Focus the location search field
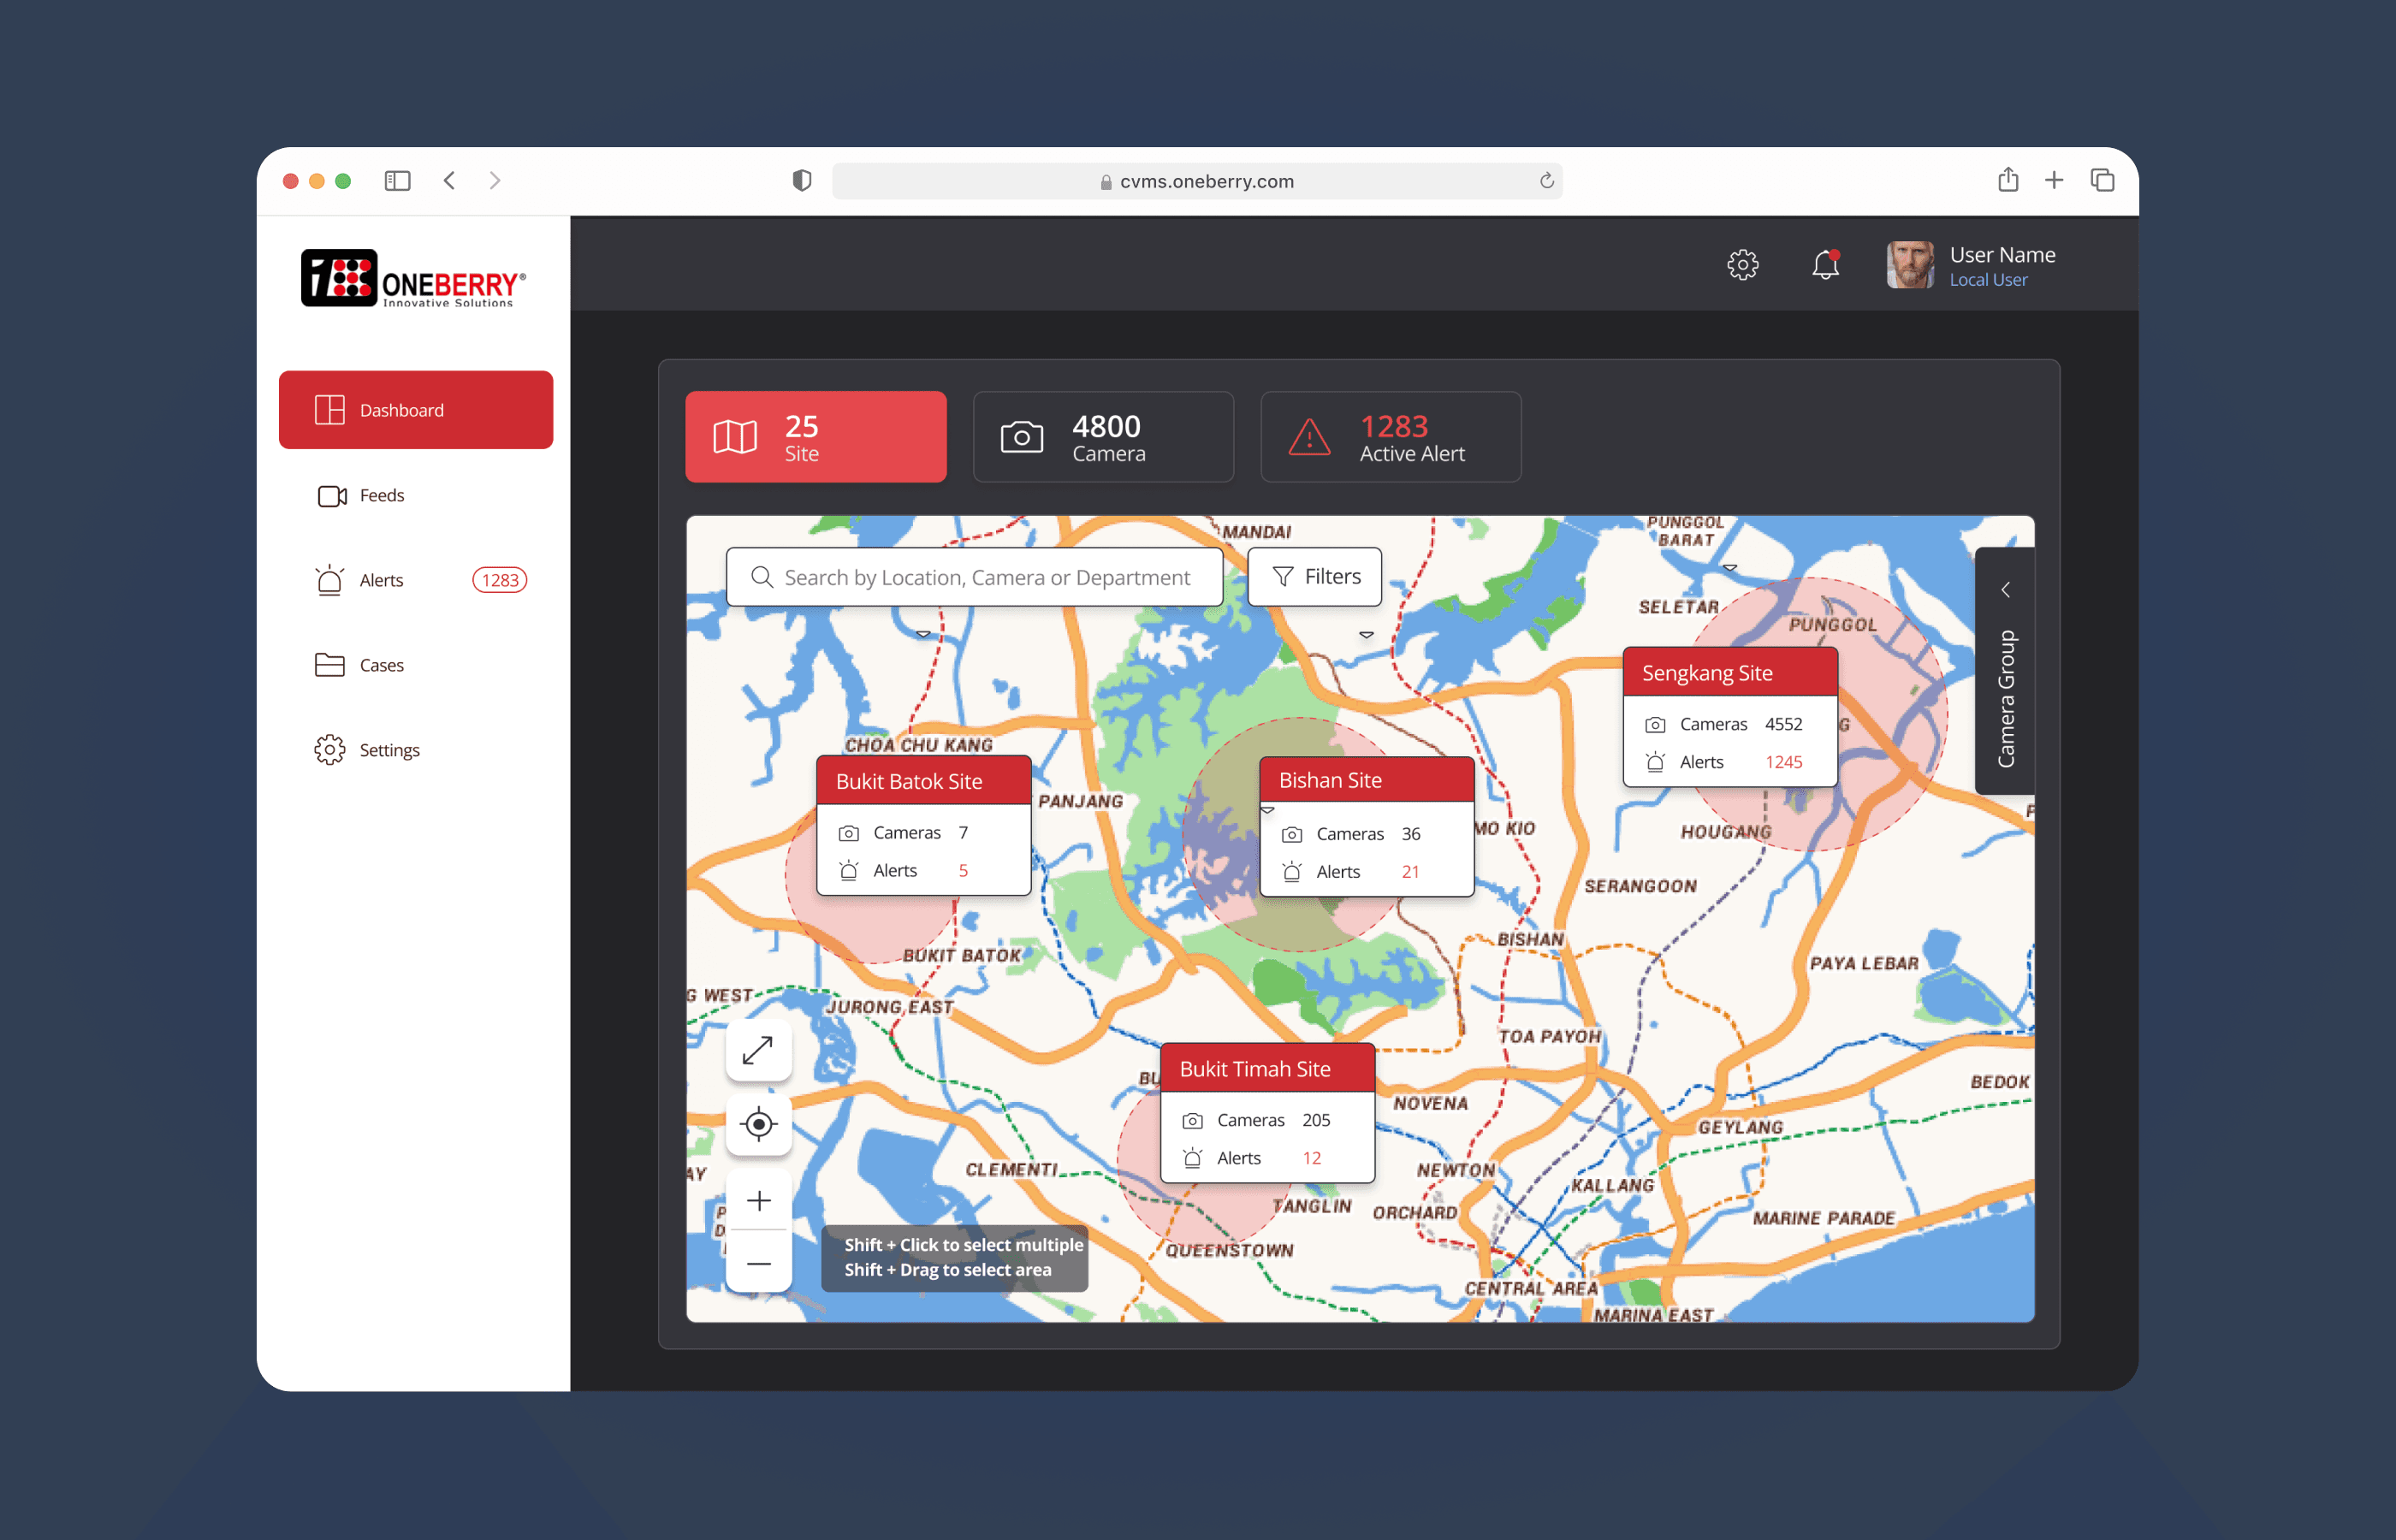Screen dimensions: 2396x1540 (975, 577)
